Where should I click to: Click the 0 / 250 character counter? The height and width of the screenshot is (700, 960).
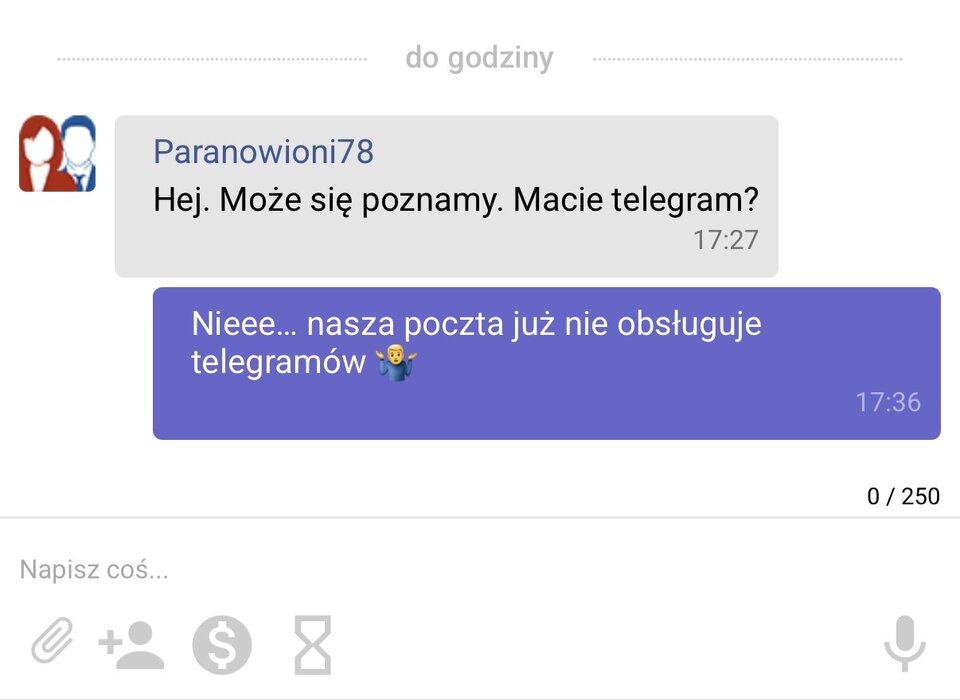click(x=903, y=496)
